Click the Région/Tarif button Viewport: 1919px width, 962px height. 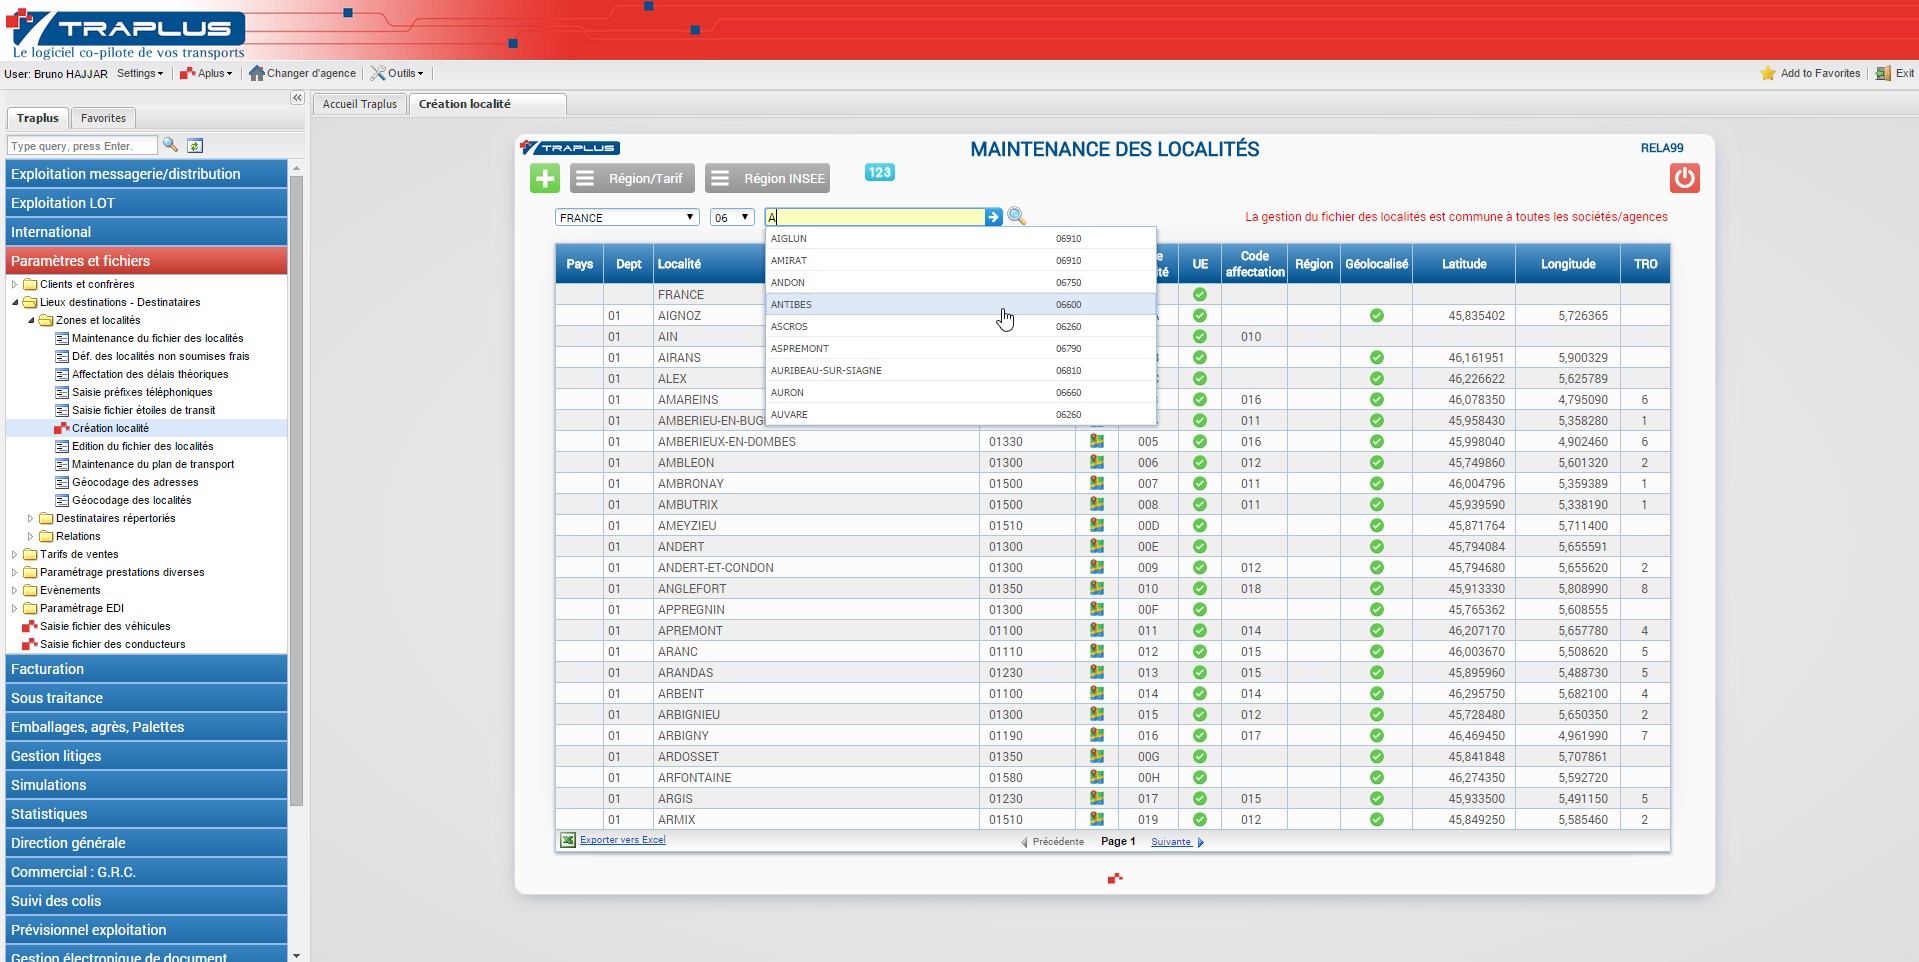point(632,178)
